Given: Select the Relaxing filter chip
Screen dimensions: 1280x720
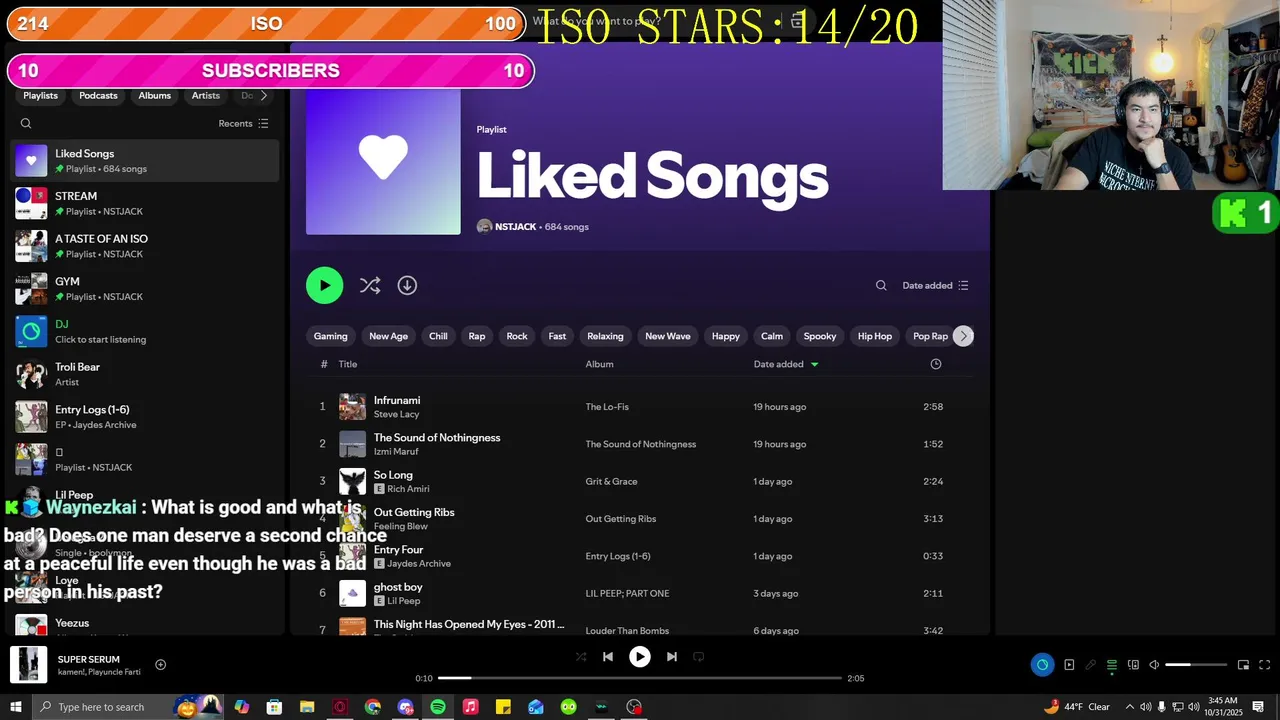Looking at the screenshot, I should 605,336.
